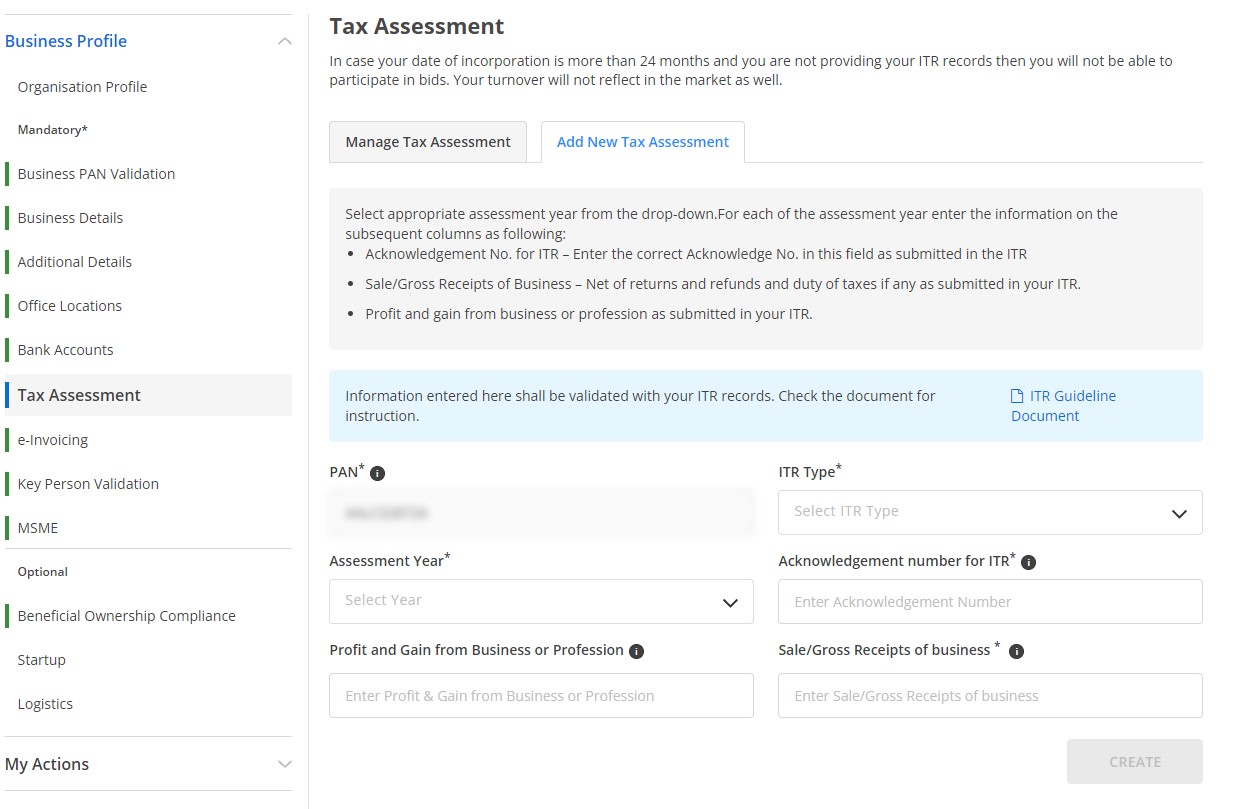Click the document icon beside ITR Guideline Document
The width and height of the screenshot is (1240, 809).
point(1017,395)
